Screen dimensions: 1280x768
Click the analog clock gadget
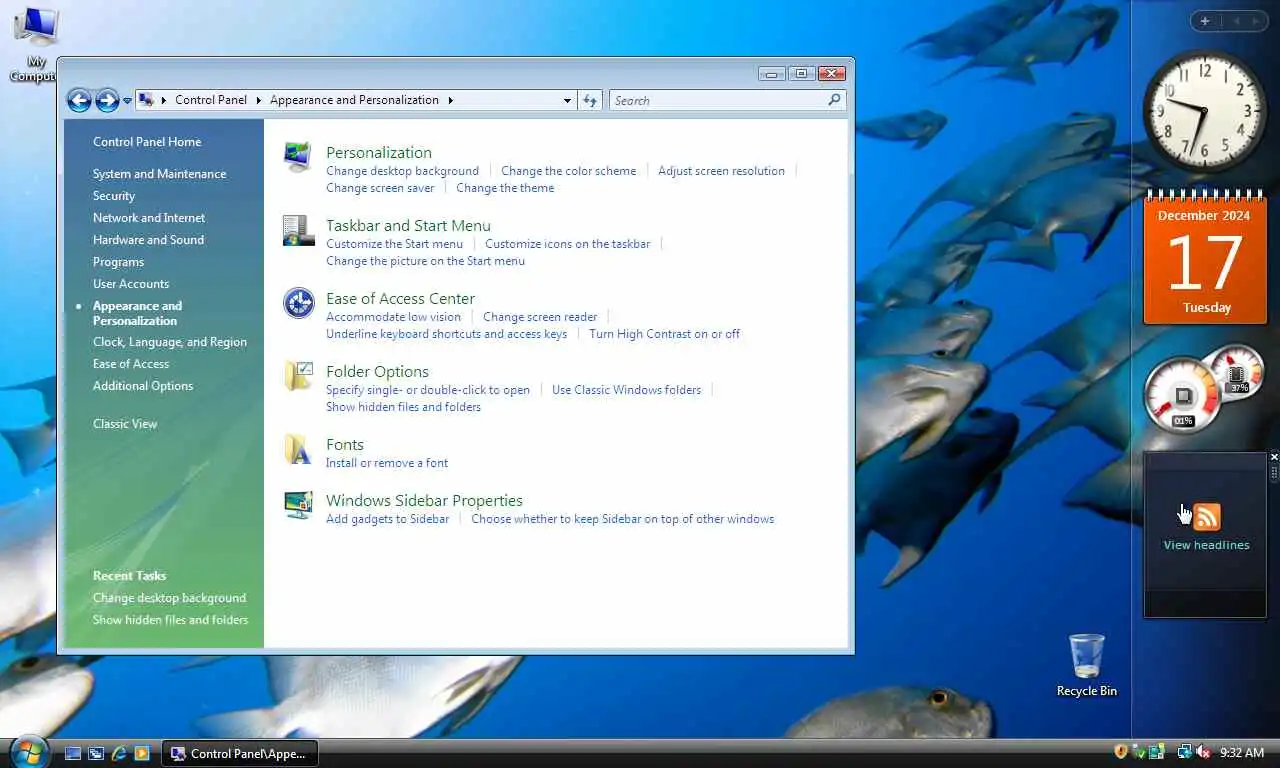(1205, 112)
